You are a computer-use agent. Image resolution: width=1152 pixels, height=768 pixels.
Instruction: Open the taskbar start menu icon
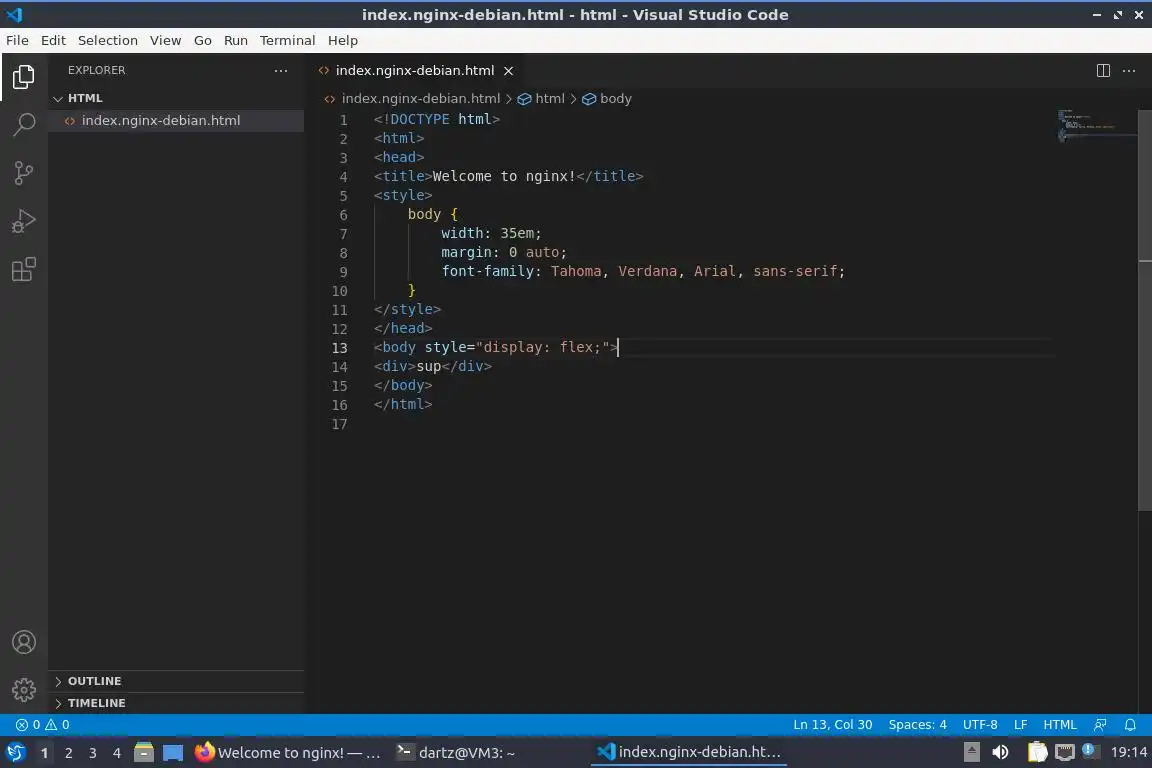[15, 753]
